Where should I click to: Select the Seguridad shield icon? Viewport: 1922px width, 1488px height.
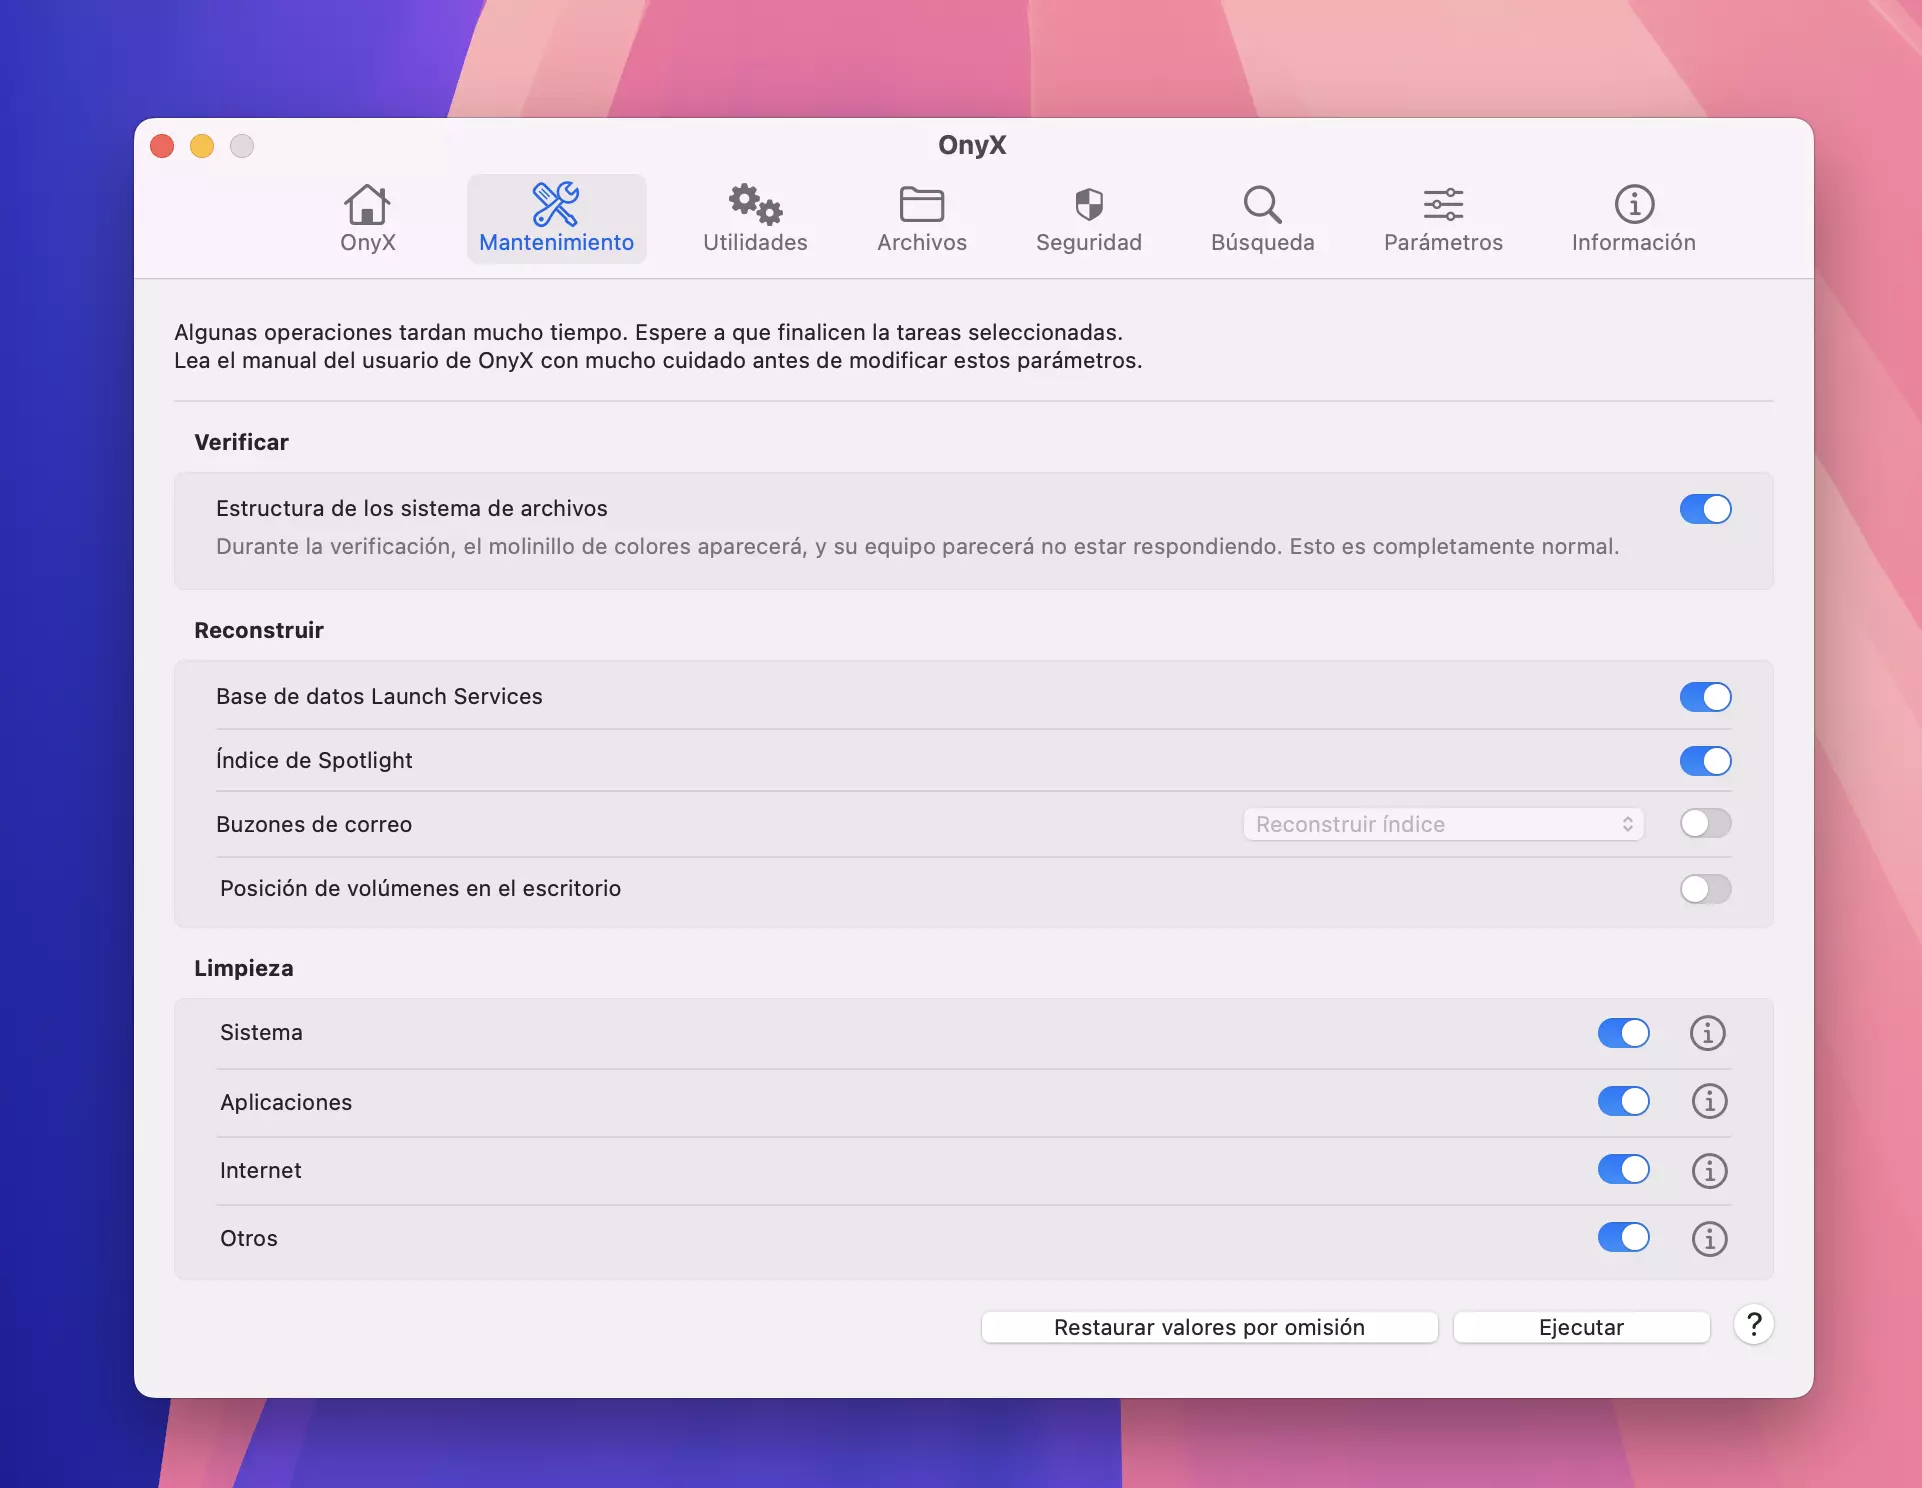point(1088,205)
